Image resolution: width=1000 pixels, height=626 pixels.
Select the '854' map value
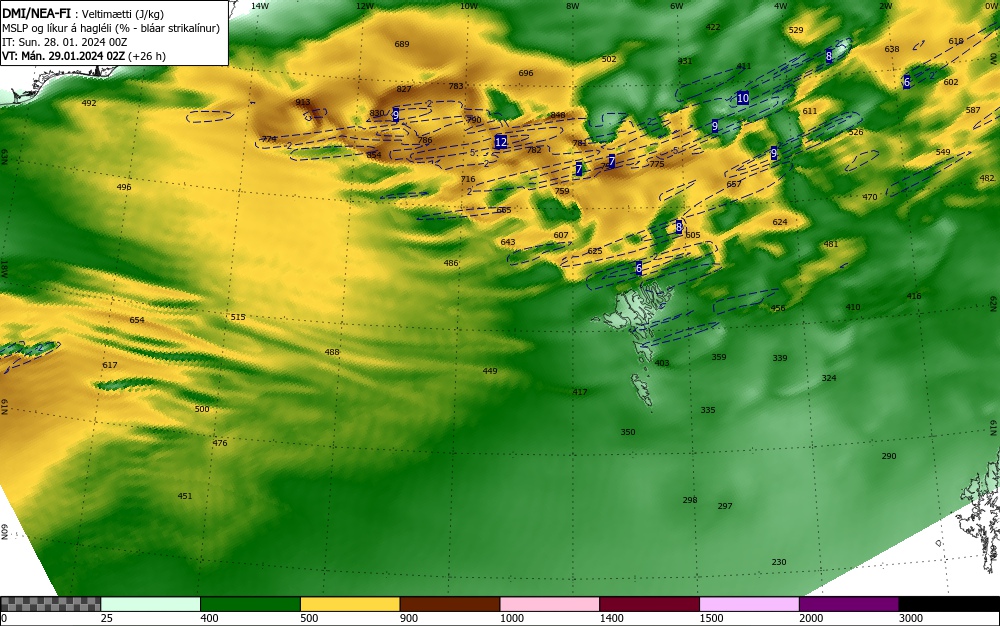click(374, 155)
